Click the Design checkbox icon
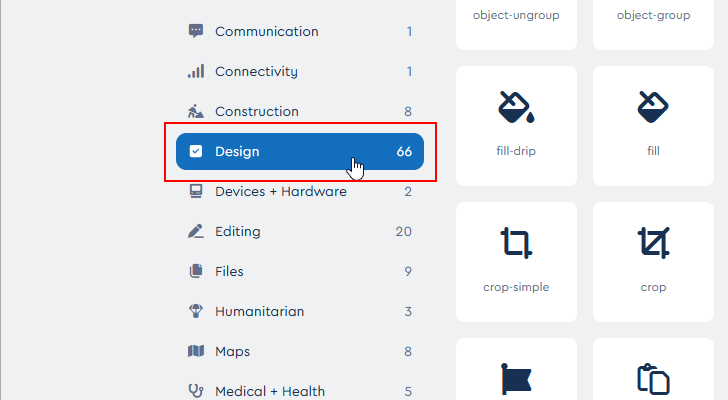The width and height of the screenshot is (728, 400). pos(196,152)
